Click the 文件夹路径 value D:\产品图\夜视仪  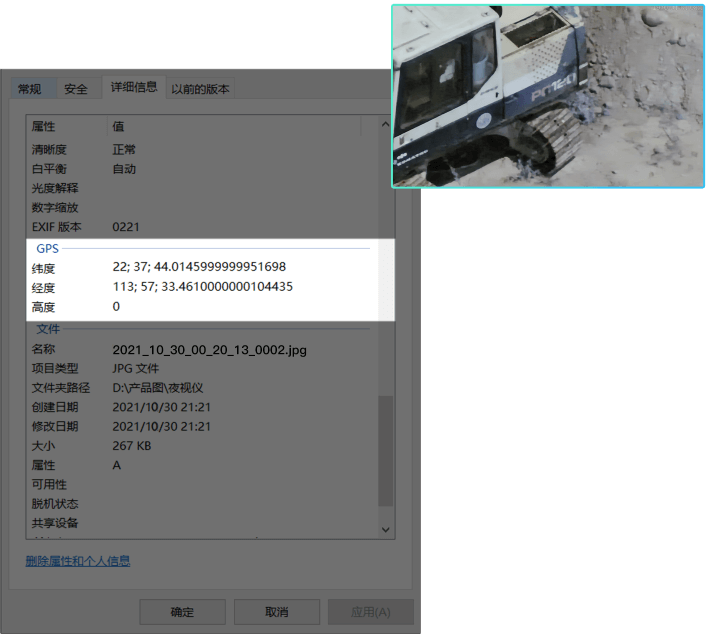tap(158, 388)
